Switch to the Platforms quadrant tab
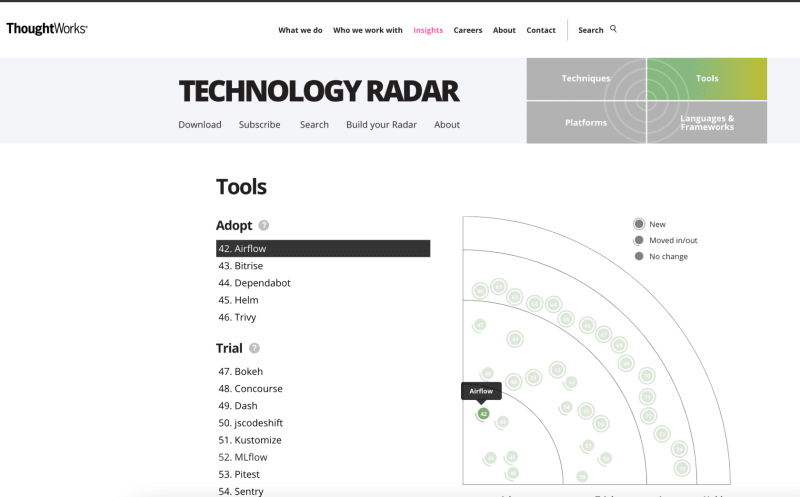 [x=586, y=122]
